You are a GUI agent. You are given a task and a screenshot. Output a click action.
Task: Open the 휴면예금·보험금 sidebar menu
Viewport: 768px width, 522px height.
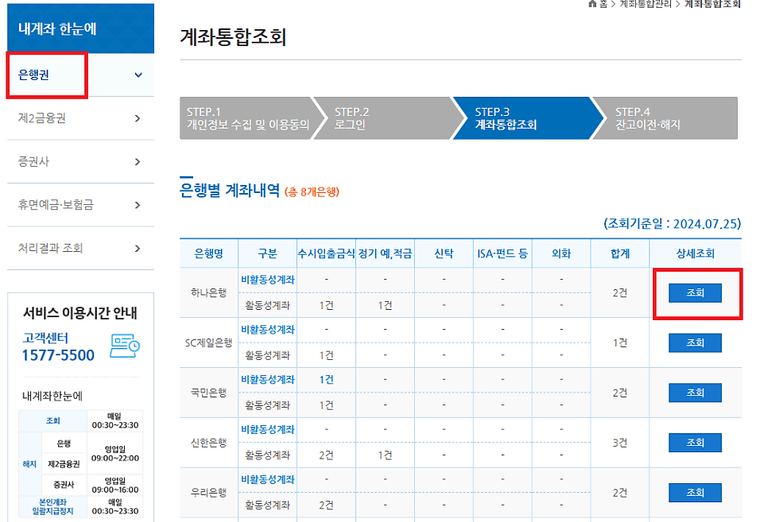138,204
